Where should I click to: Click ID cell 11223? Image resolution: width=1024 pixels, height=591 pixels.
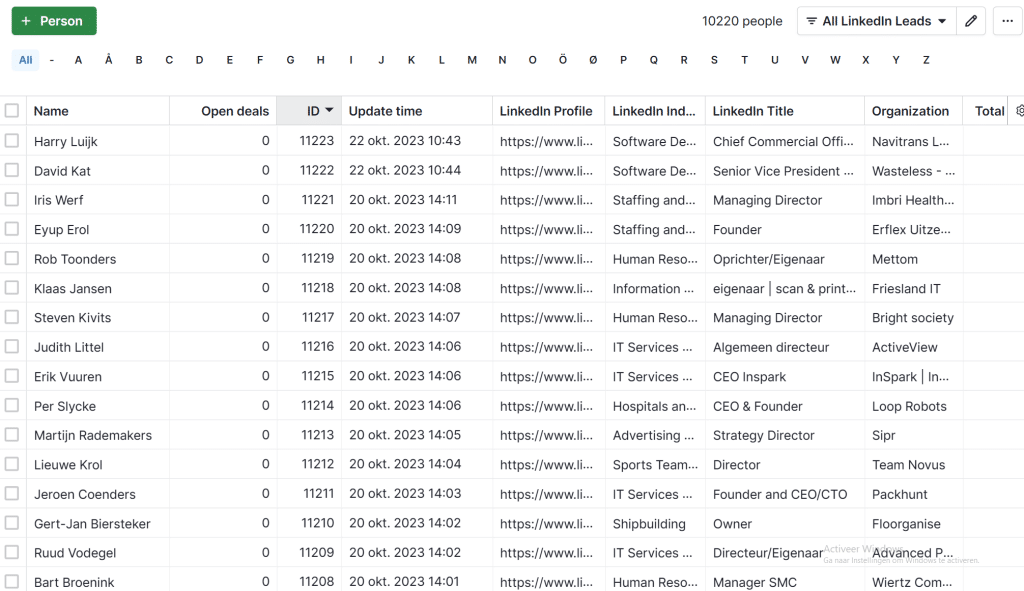317,141
